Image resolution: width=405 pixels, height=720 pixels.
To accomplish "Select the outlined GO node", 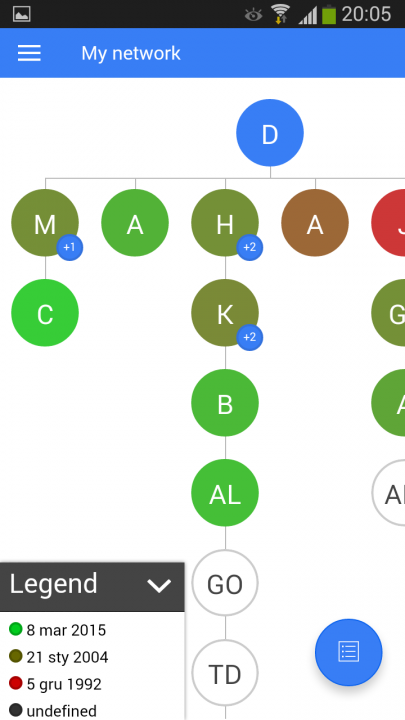I will click(x=225, y=583).
